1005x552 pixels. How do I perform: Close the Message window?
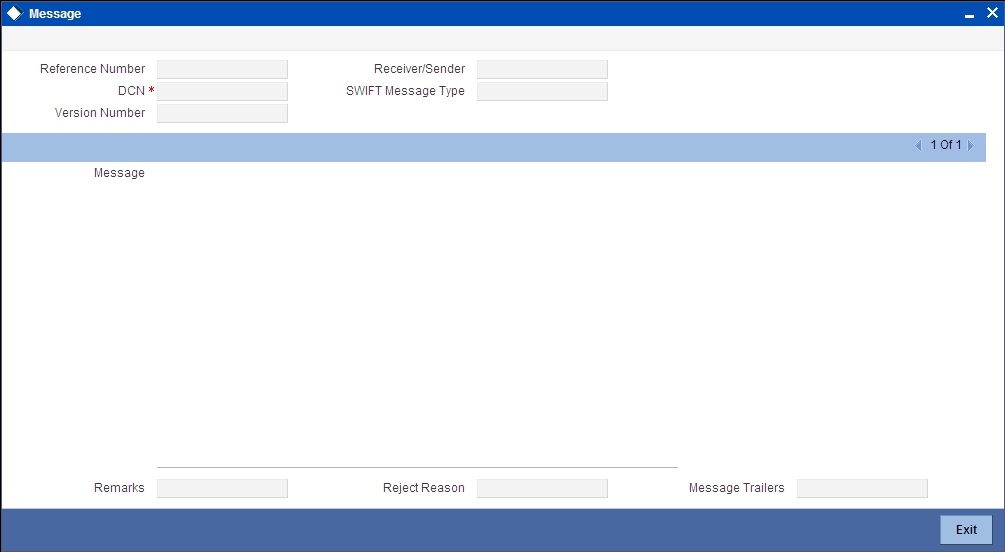coord(992,13)
